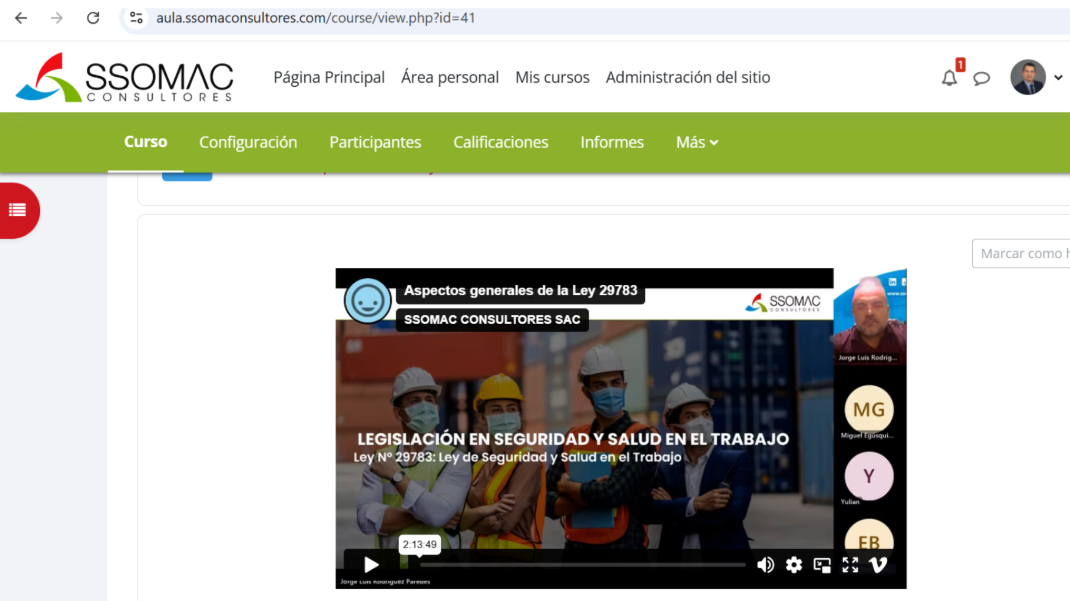Enable picture-in-picture mode

[822, 565]
